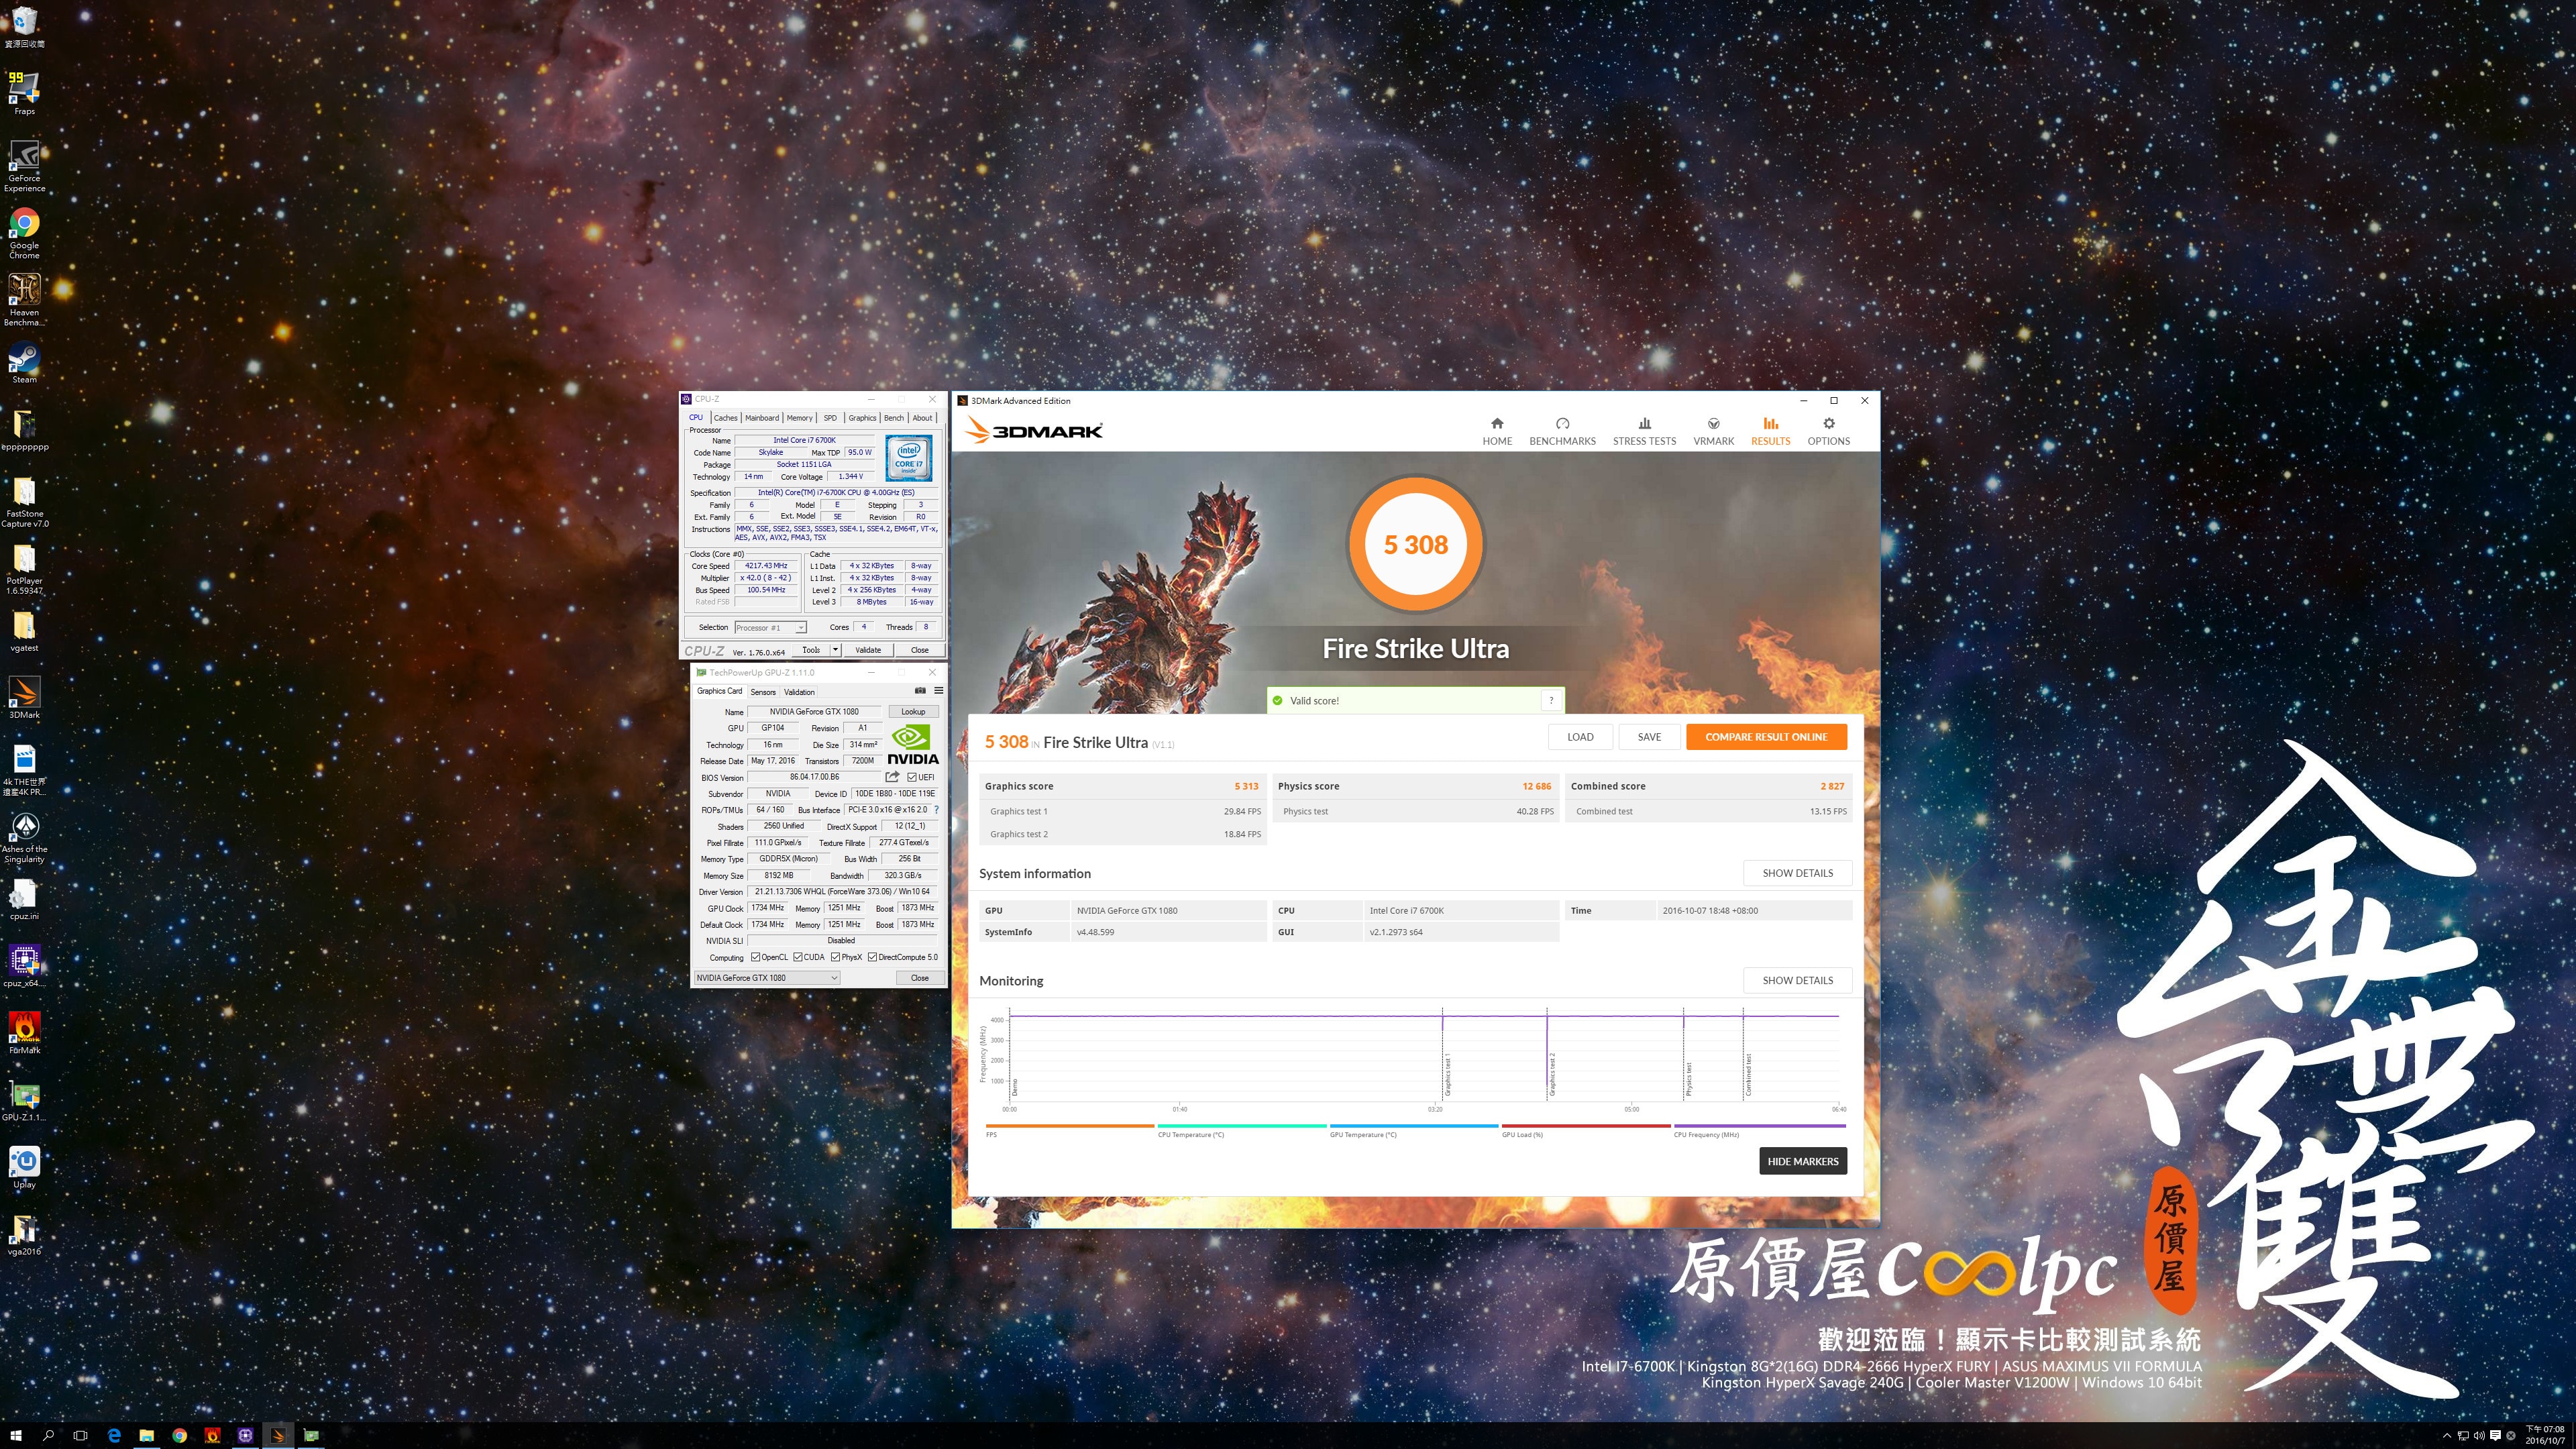The width and height of the screenshot is (2576, 1449).
Task: Show details for System information
Action: tap(1797, 873)
